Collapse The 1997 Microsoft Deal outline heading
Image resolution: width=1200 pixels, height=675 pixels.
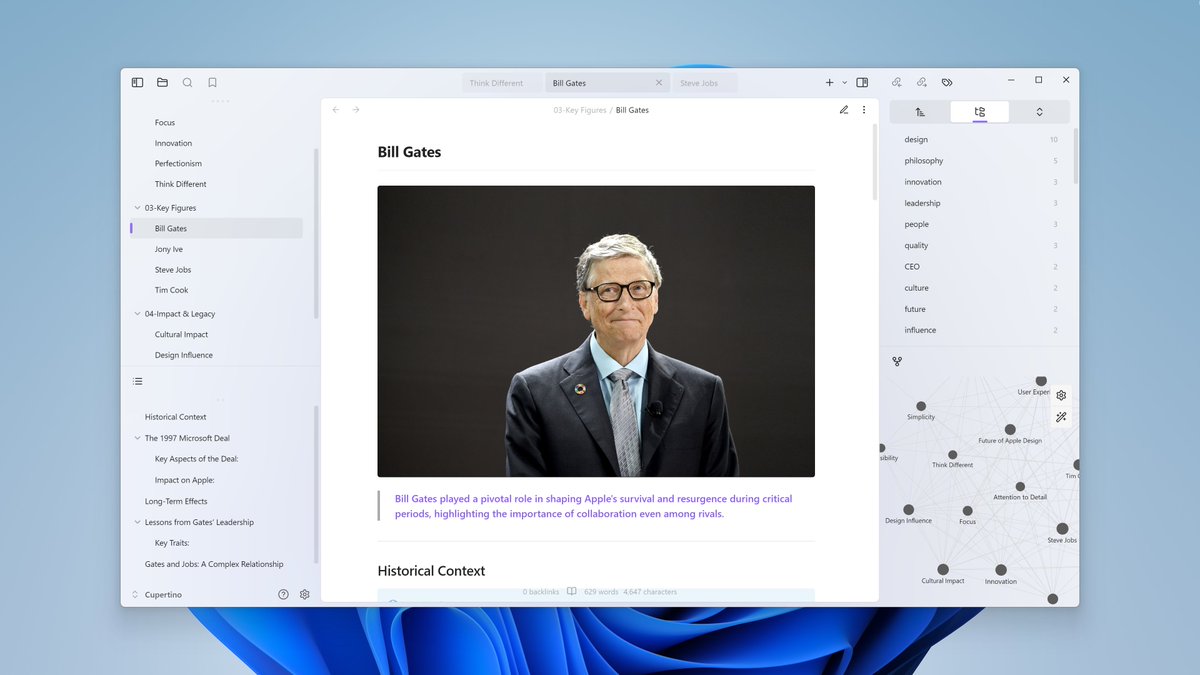click(x=137, y=438)
